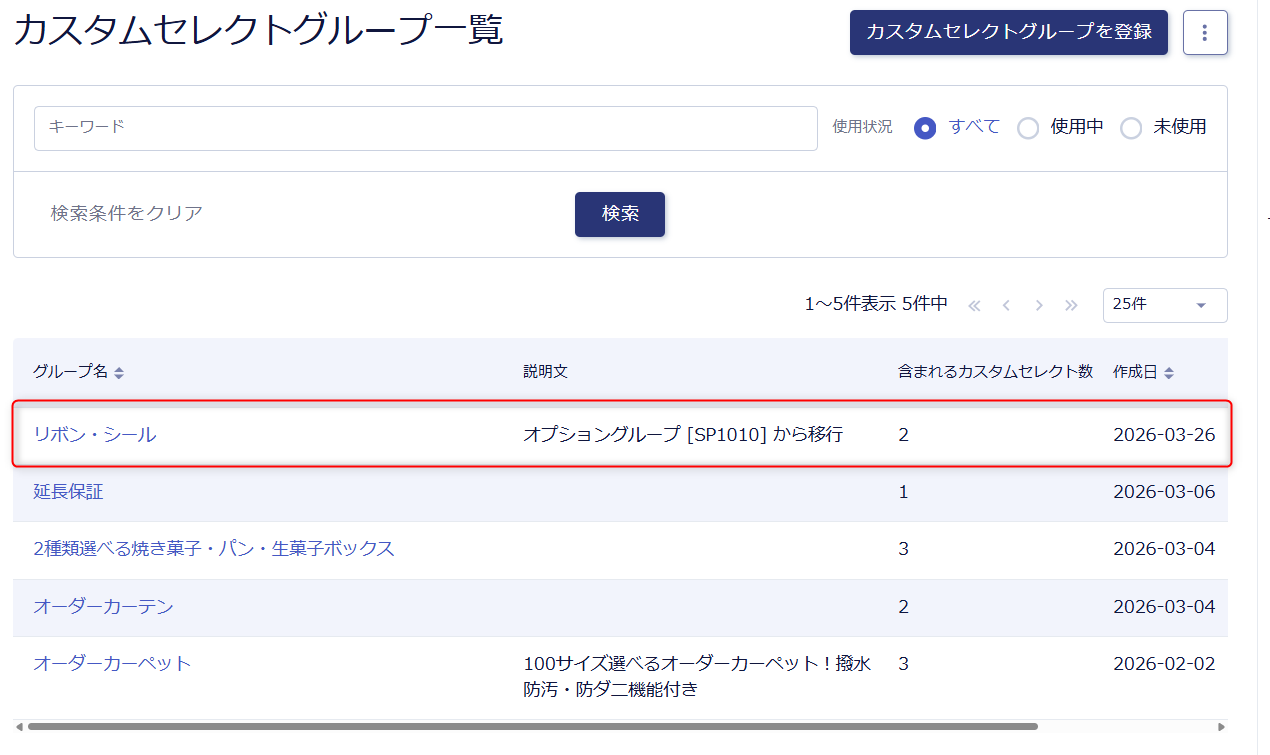Click 検索条件をクリア link
Viewport: 1270px width, 755px height.
pos(127,213)
